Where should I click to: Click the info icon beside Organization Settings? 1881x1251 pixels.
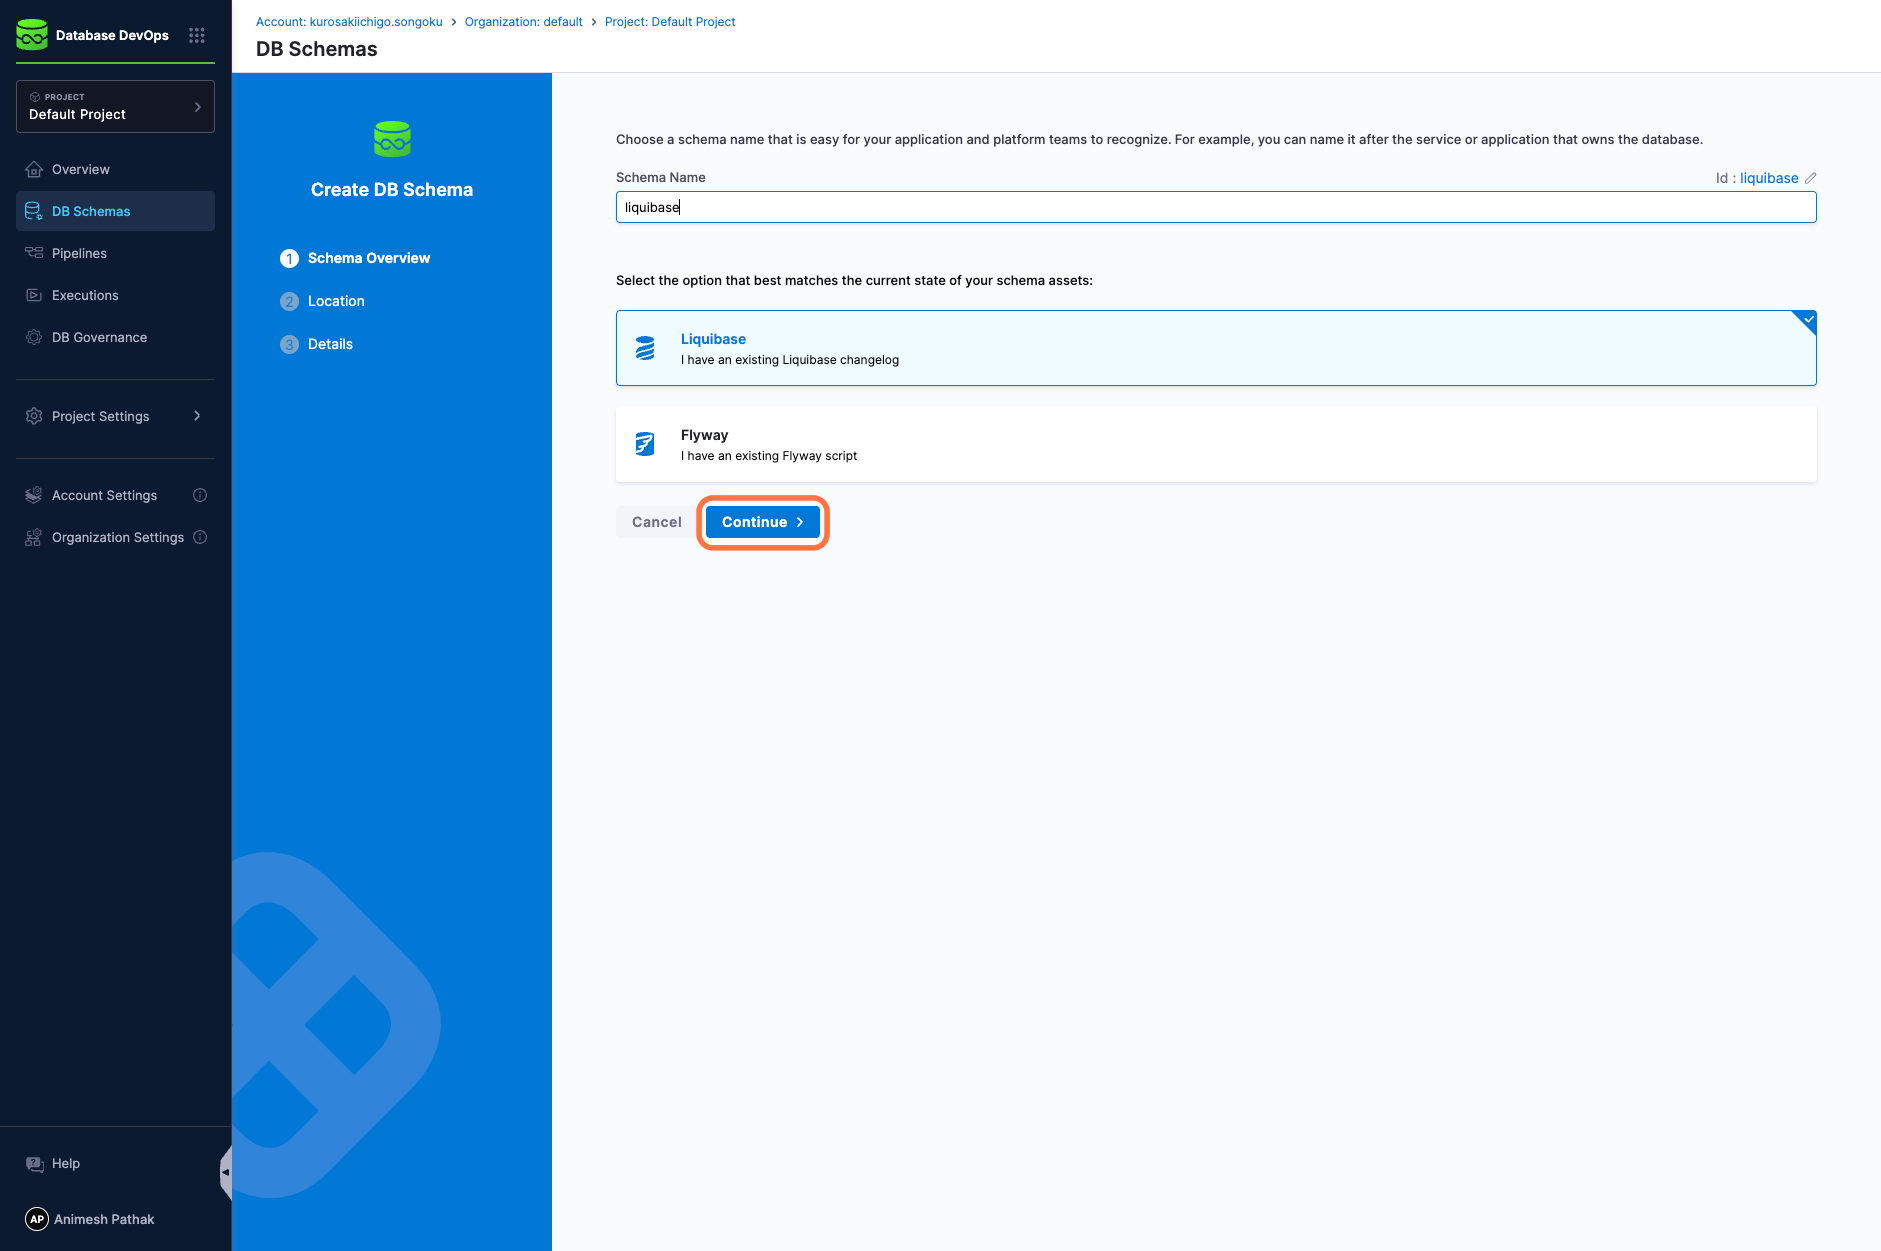click(x=200, y=537)
